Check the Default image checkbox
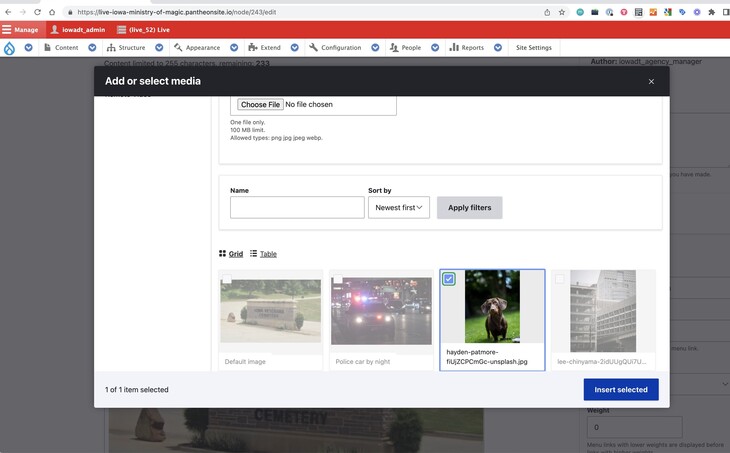730x453 pixels. [228, 279]
